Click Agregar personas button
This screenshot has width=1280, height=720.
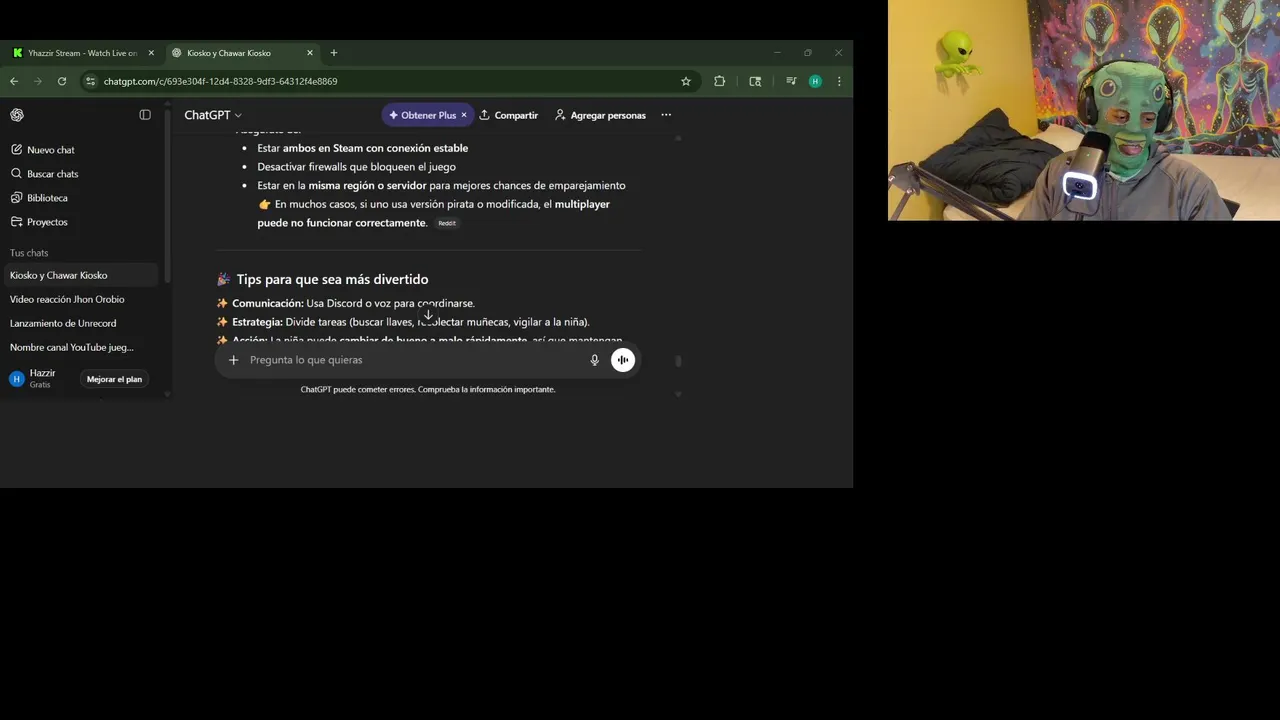point(600,115)
